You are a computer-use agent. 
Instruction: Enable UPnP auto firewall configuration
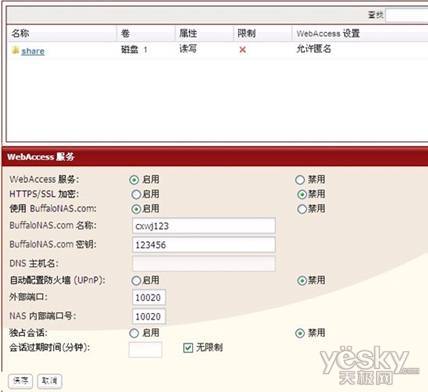[x=136, y=281]
